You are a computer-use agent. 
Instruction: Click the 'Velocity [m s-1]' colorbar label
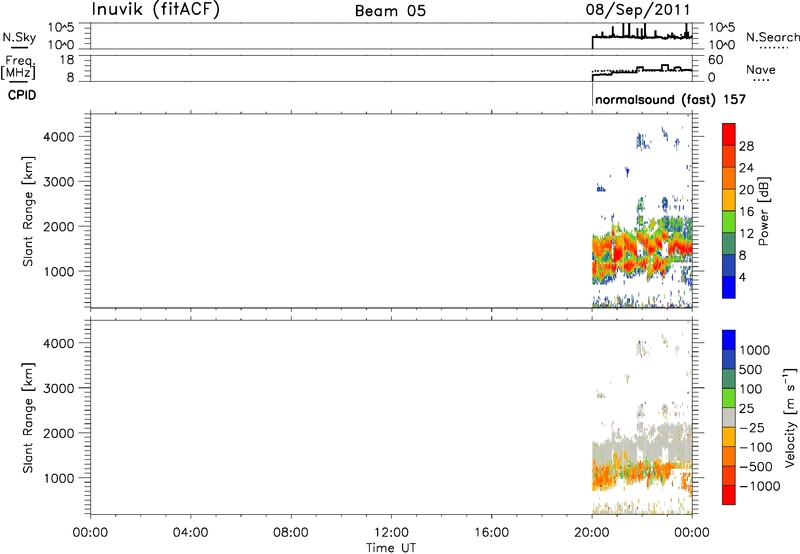coord(790,417)
